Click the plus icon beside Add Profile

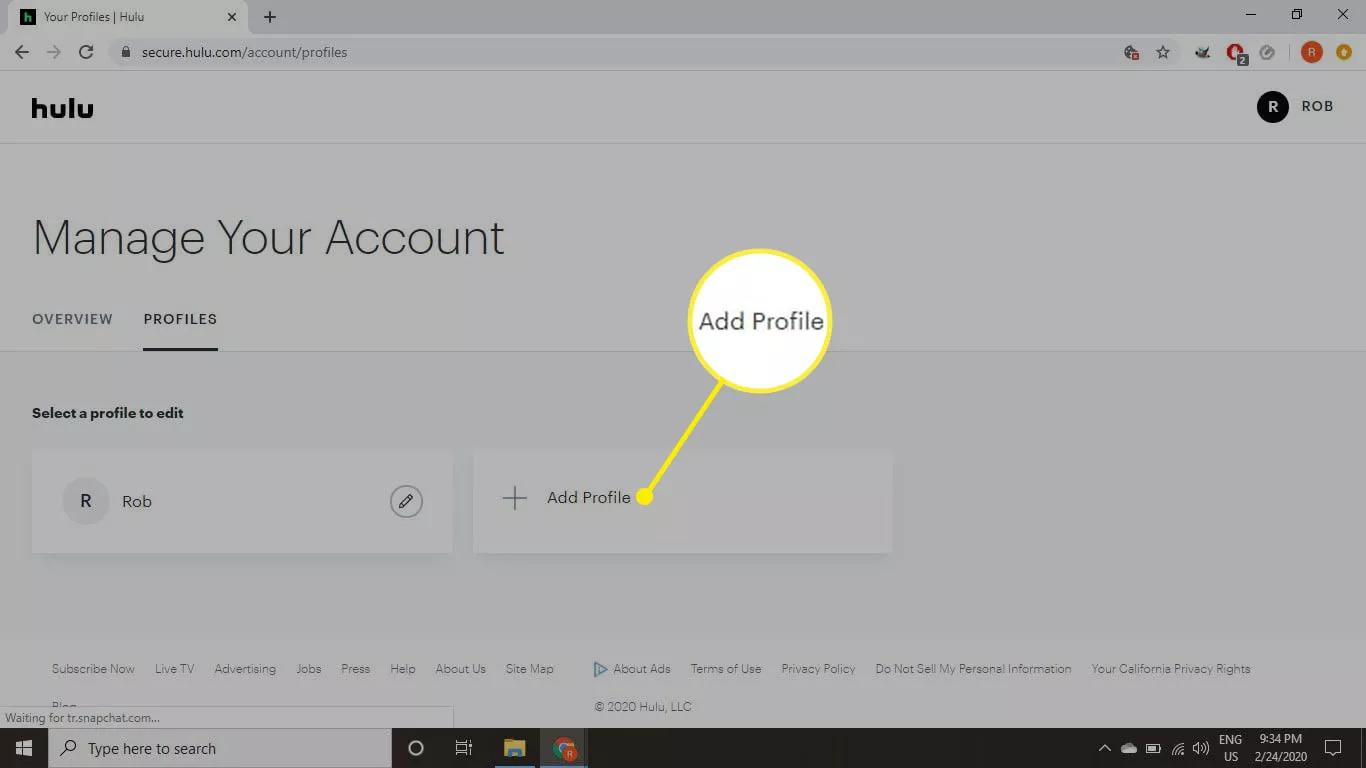click(x=514, y=498)
